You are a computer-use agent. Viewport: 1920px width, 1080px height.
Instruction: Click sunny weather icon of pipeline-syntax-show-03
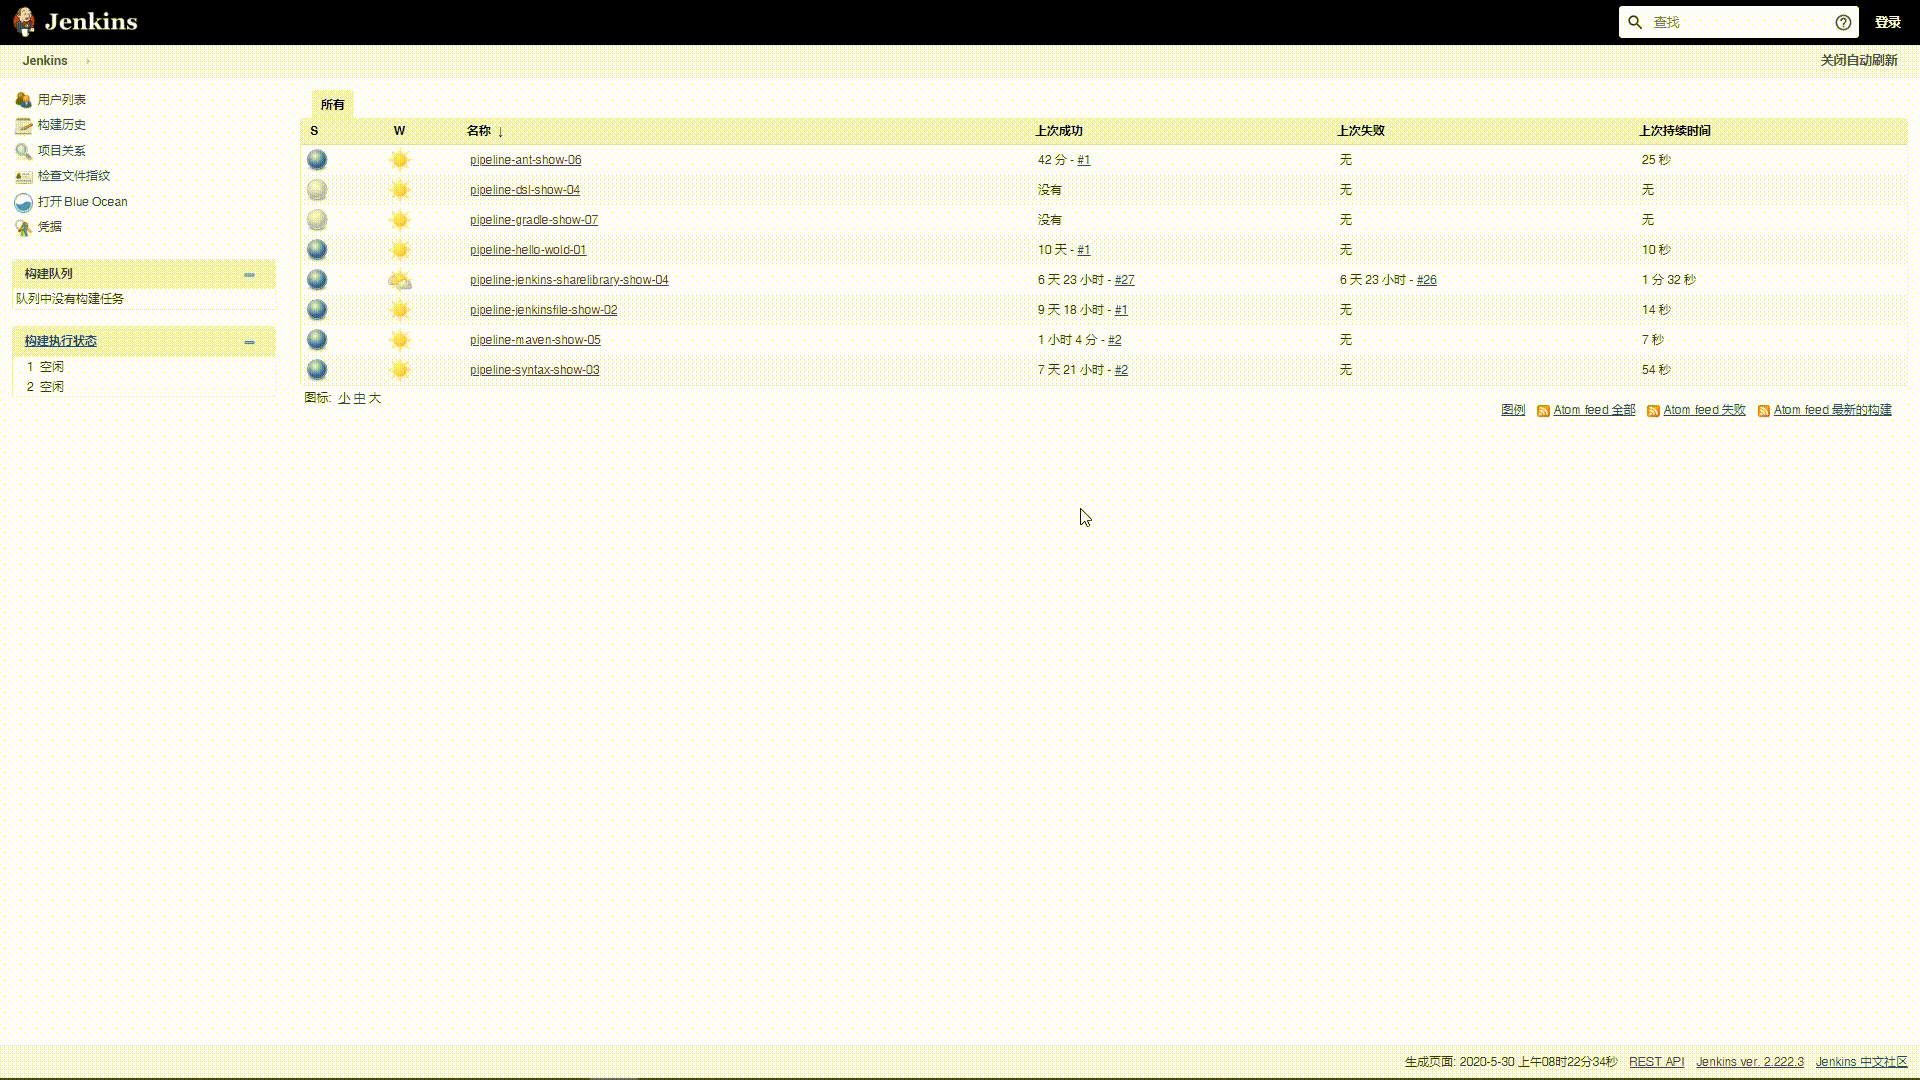(400, 370)
